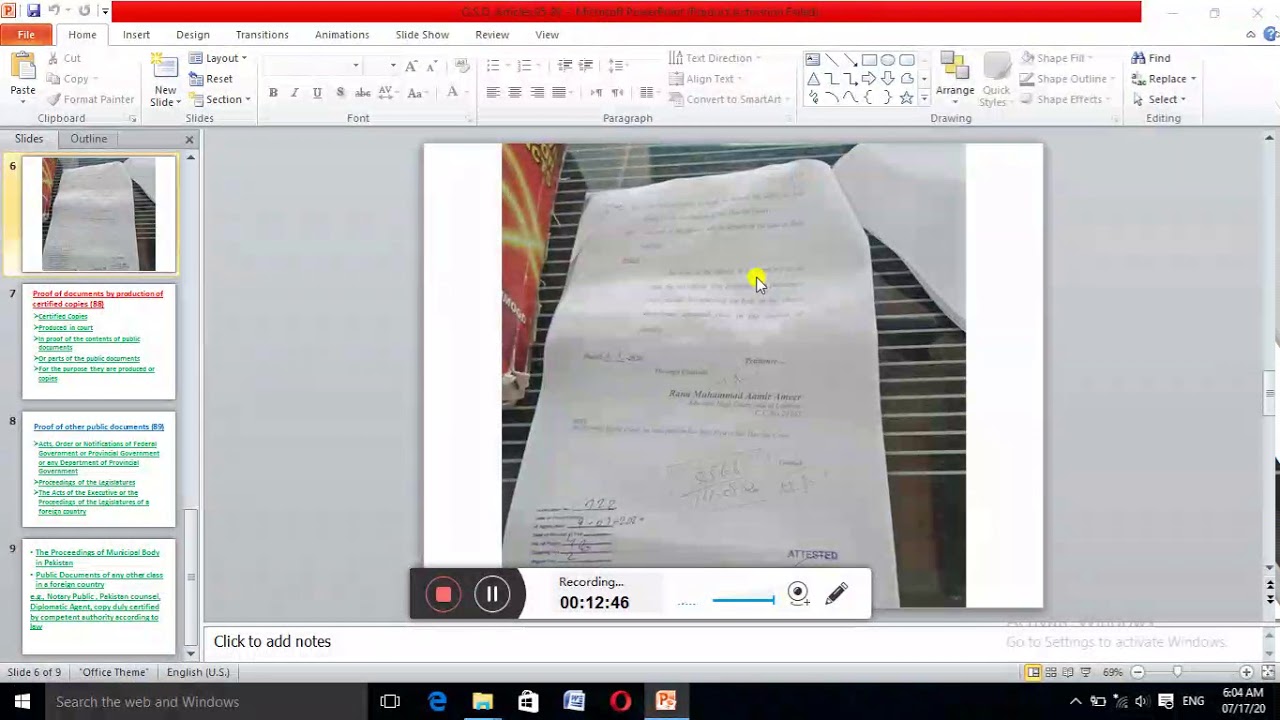This screenshot has width=1280, height=720.
Task: Choose the five-point Star shape
Action: click(906, 98)
